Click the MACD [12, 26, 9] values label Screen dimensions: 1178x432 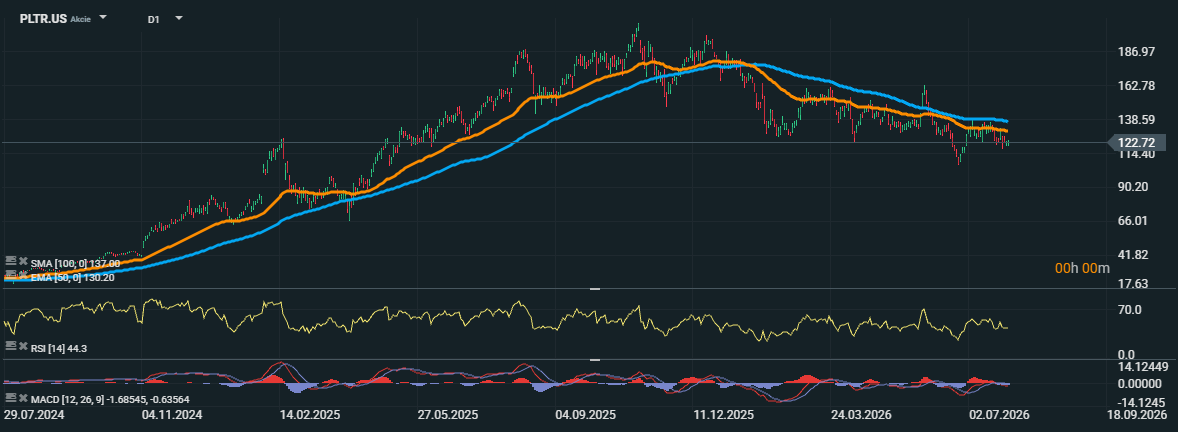tap(110, 399)
